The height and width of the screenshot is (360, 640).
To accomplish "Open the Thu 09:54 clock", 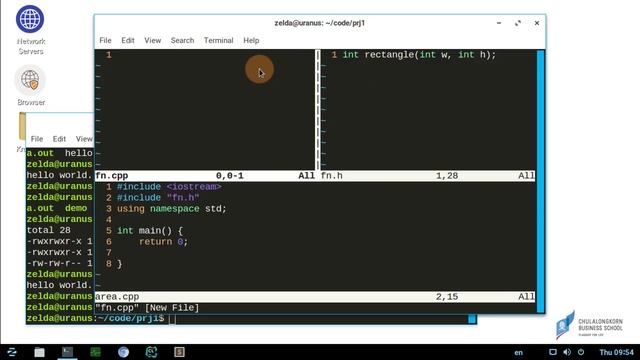I will coord(616,352).
